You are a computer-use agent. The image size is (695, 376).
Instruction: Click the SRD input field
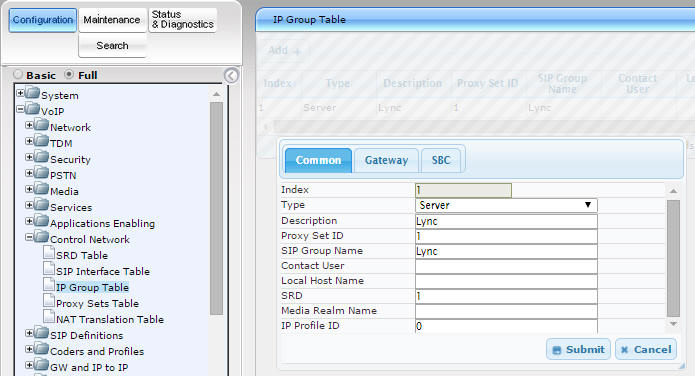pyautogui.click(x=506, y=296)
